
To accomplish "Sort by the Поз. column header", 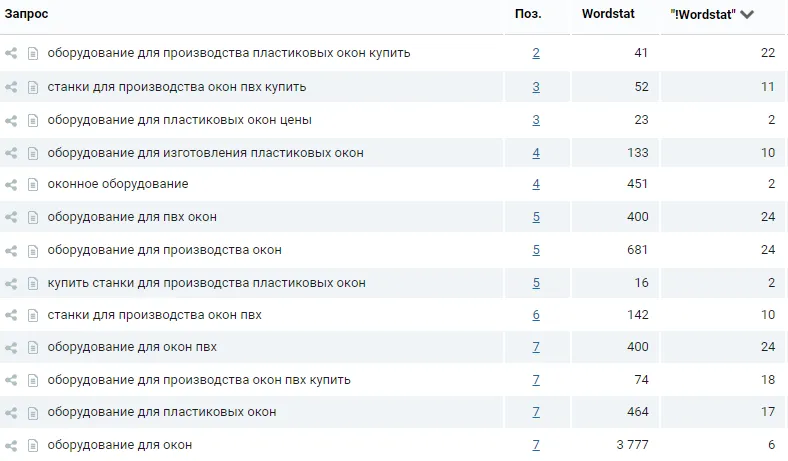I will click(528, 14).
